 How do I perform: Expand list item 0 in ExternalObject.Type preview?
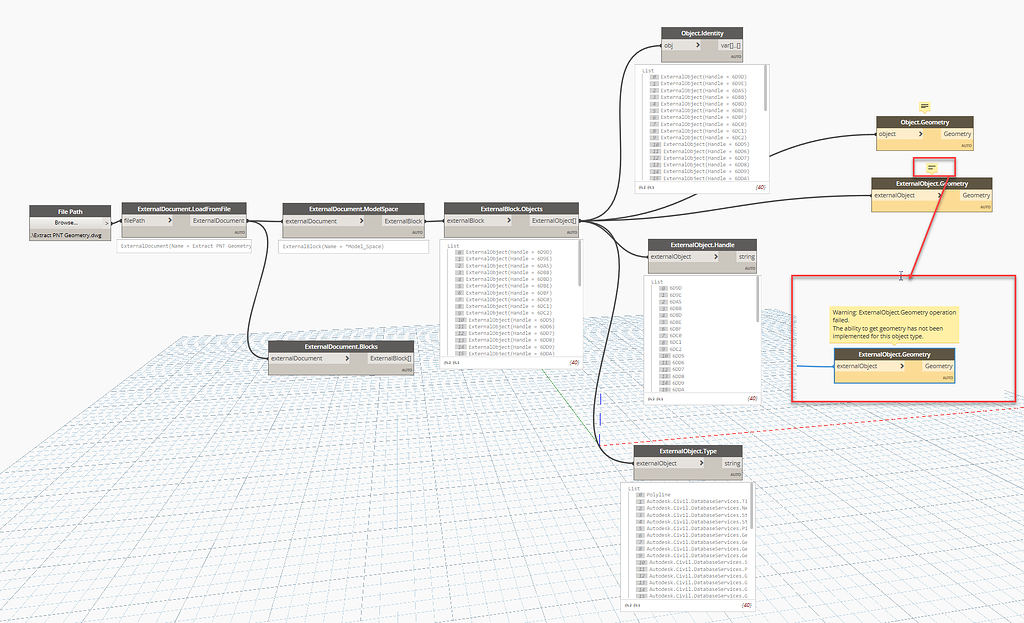click(x=638, y=493)
